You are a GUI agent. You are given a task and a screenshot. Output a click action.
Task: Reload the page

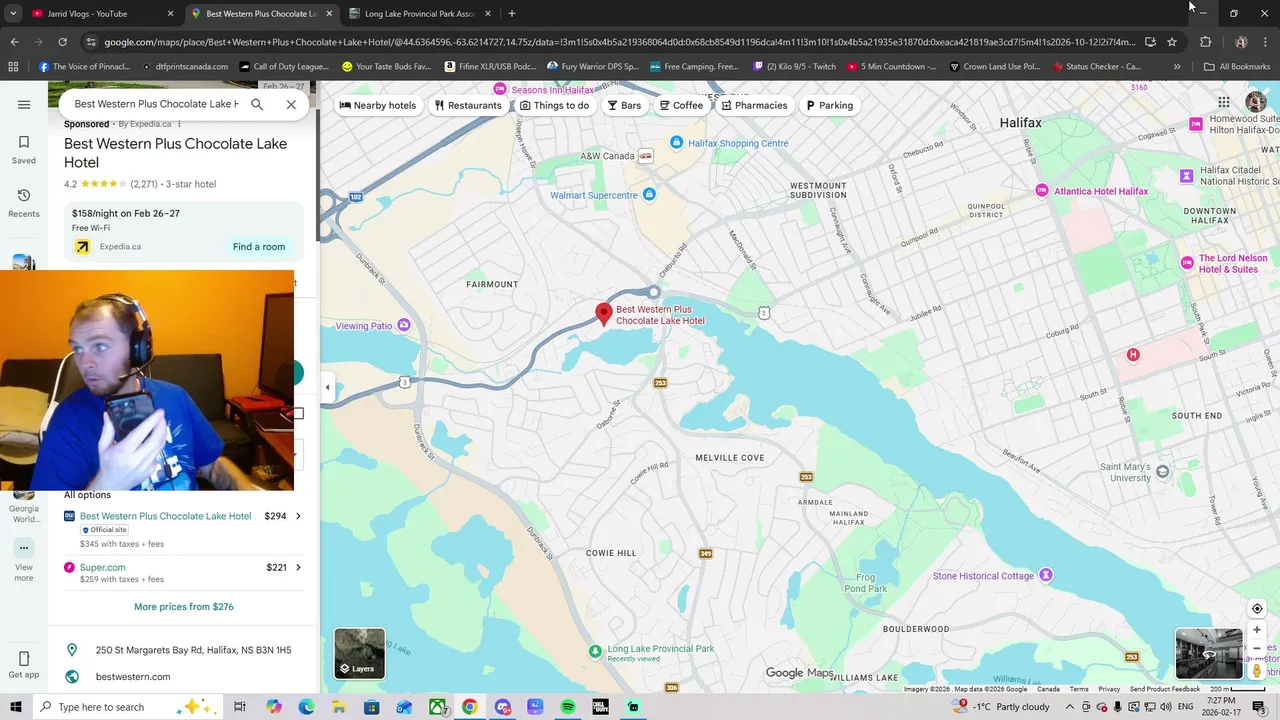[62, 42]
